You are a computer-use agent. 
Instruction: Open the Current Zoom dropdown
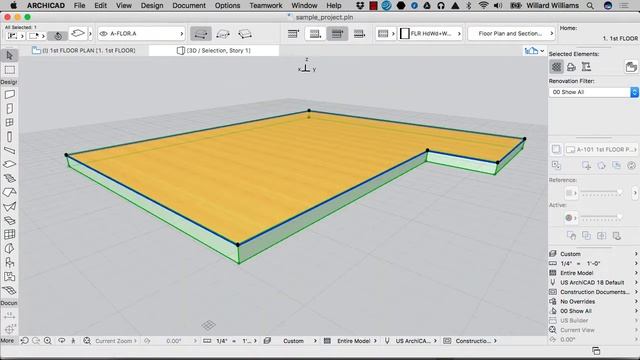point(116,340)
